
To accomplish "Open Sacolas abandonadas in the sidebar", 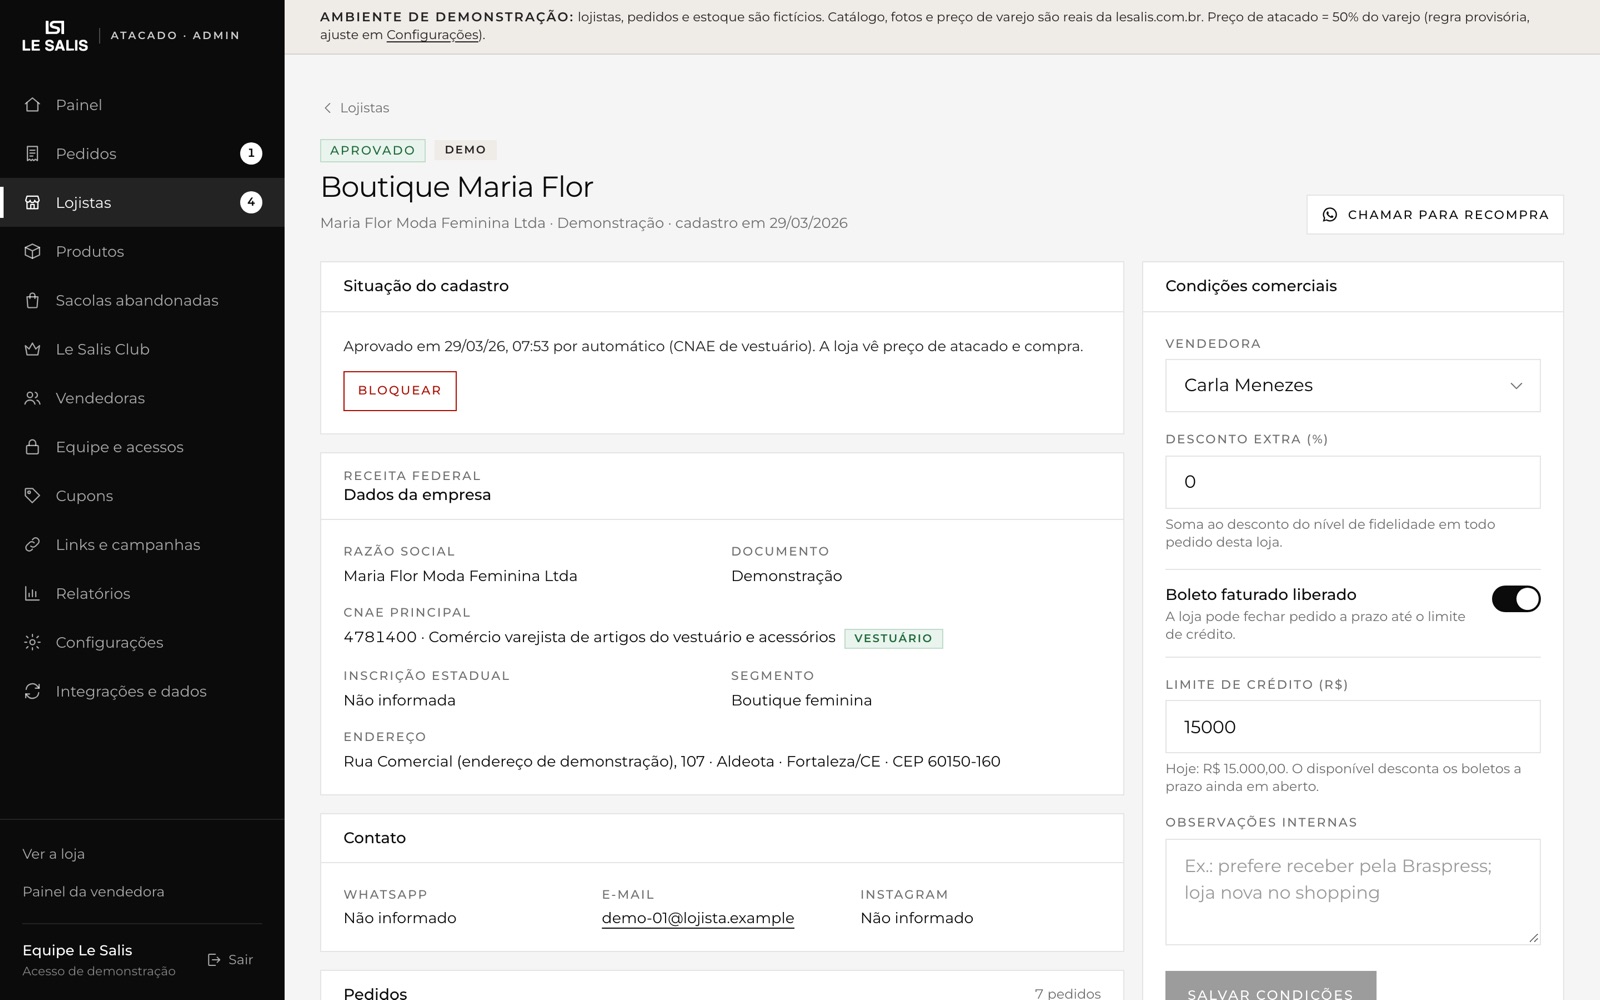I will pyautogui.click(x=142, y=300).
